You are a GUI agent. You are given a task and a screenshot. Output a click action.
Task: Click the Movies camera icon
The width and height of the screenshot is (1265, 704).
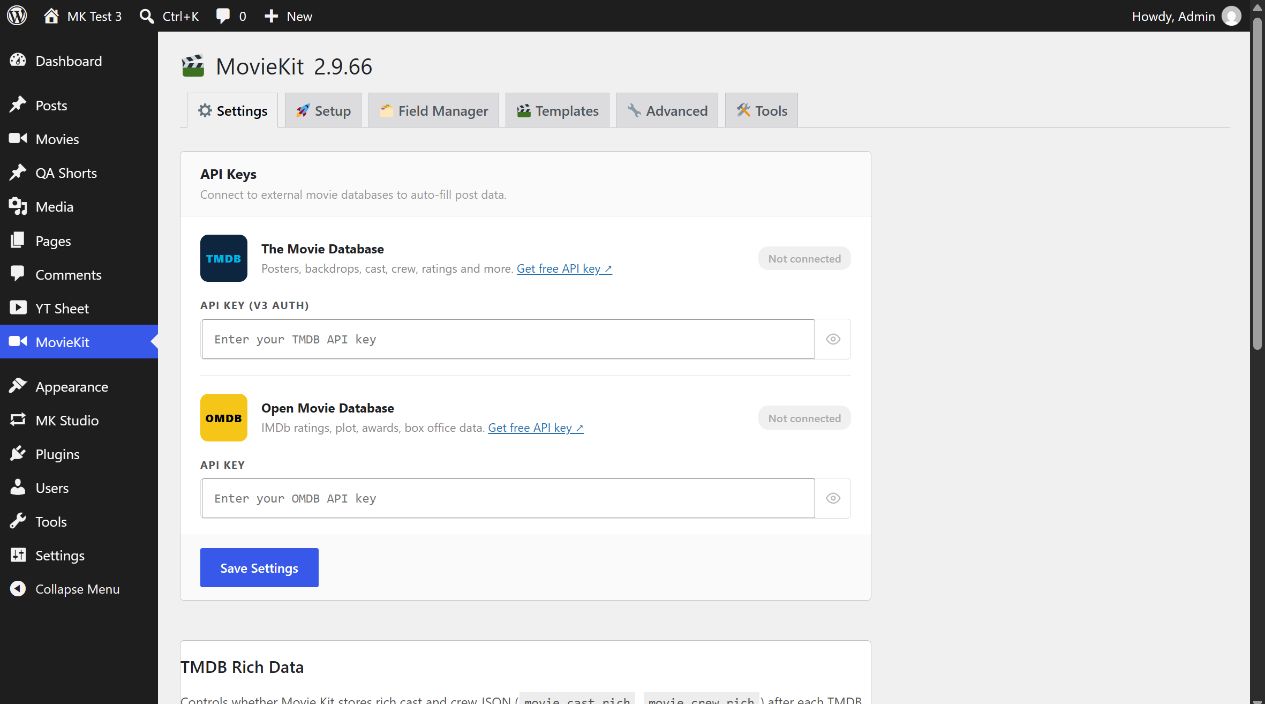[x=18, y=139]
